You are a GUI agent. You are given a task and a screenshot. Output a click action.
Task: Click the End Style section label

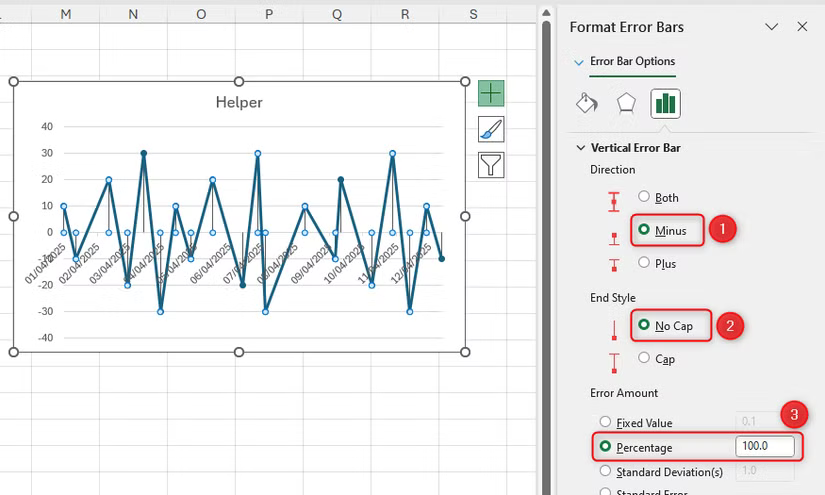(612, 298)
